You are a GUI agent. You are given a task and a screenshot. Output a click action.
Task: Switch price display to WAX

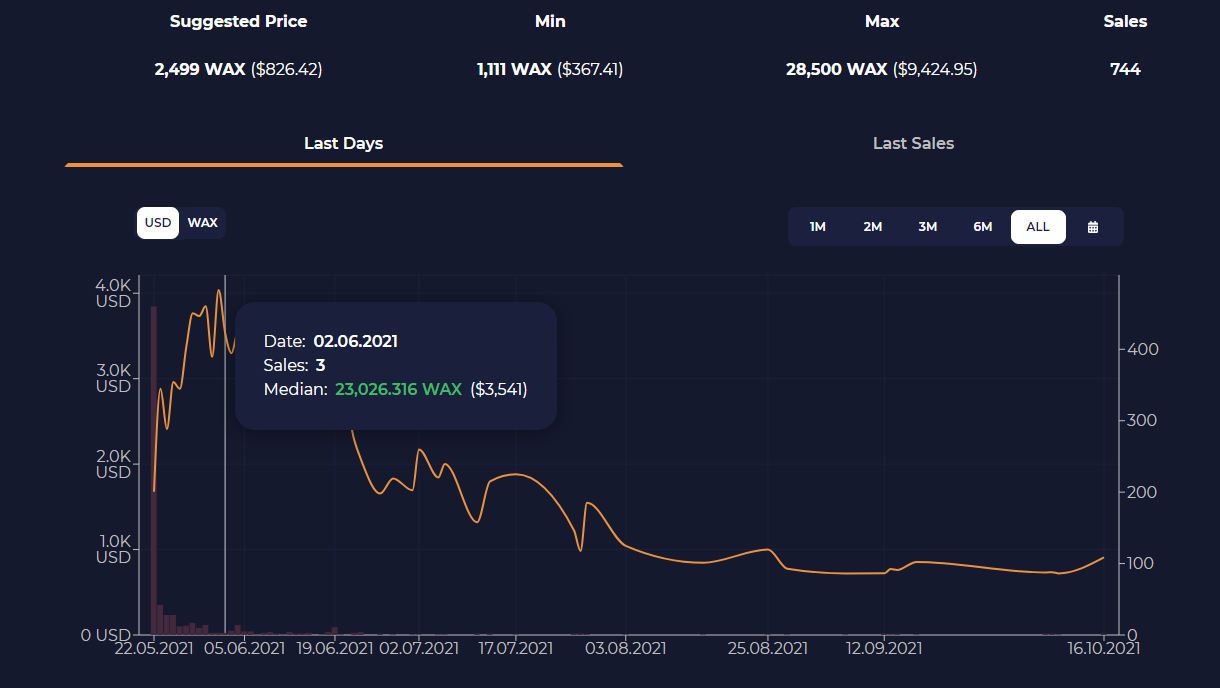203,223
